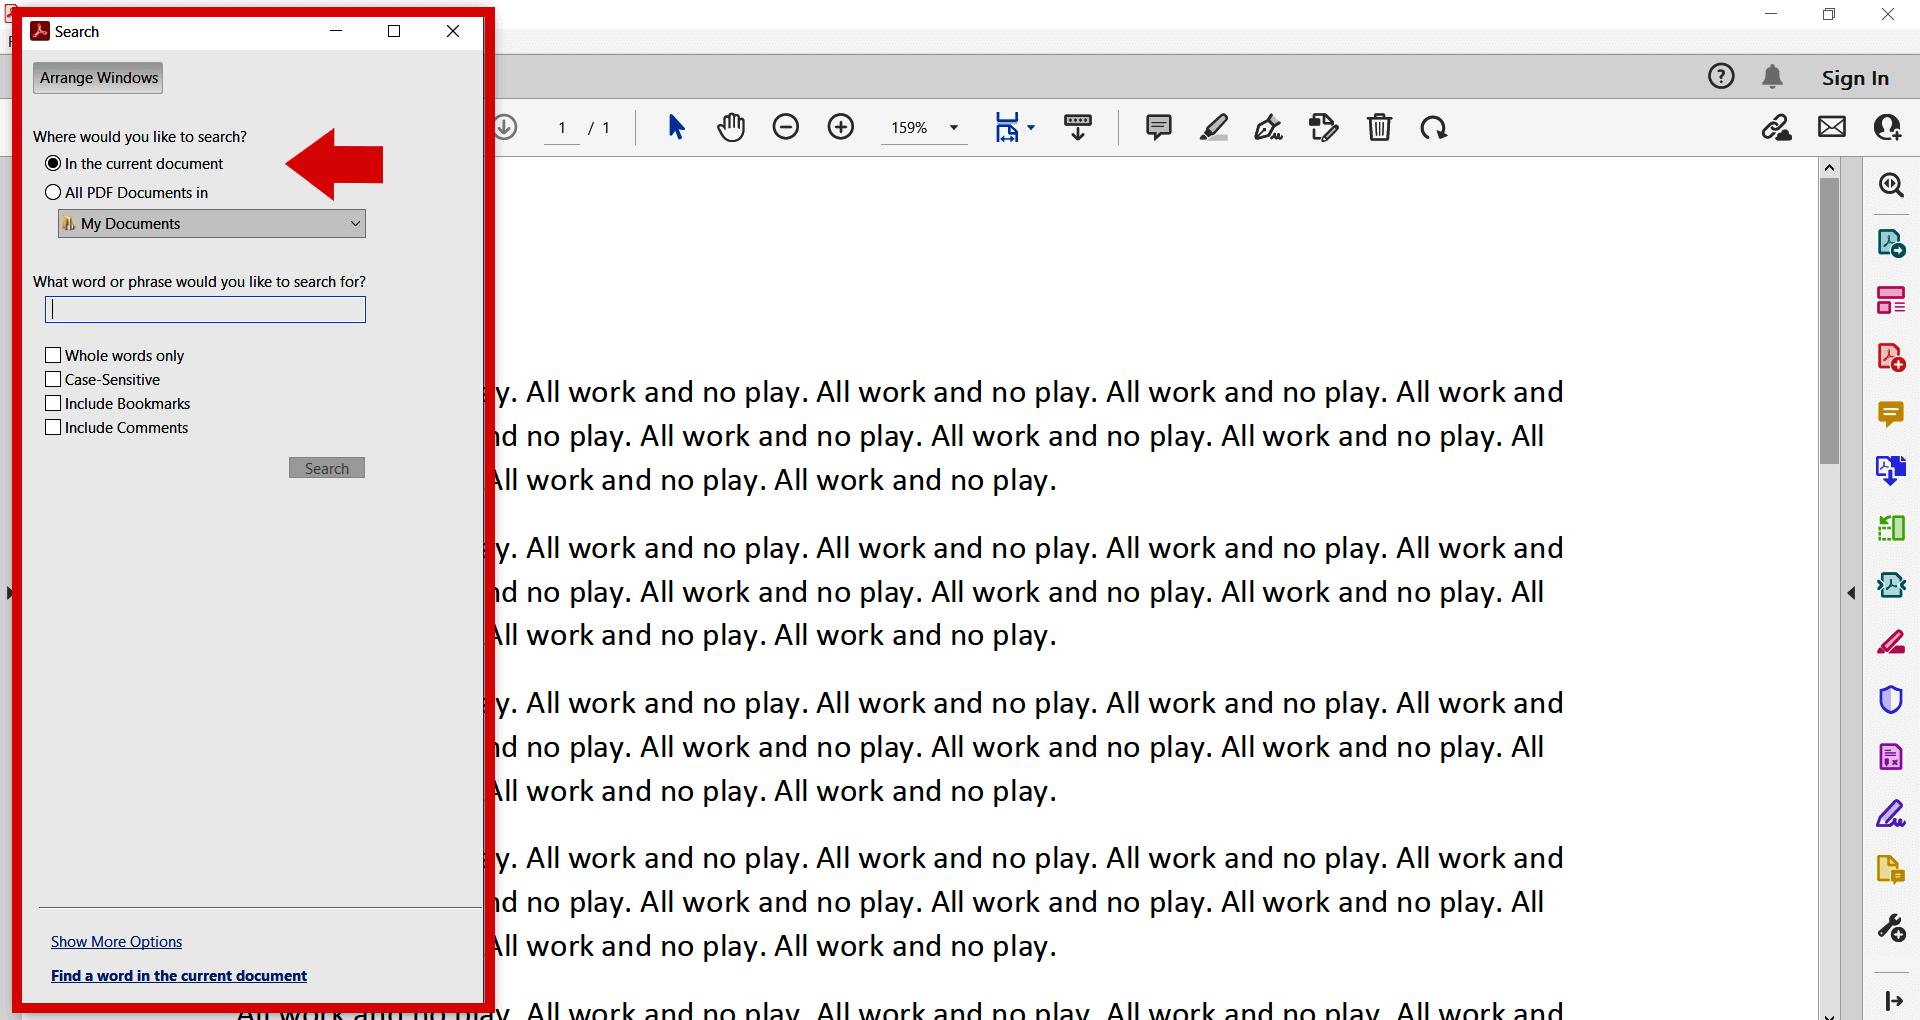Open More Tools via the wrench icon
Viewport: 1920px width, 1020px height.
coord(1891,927)
